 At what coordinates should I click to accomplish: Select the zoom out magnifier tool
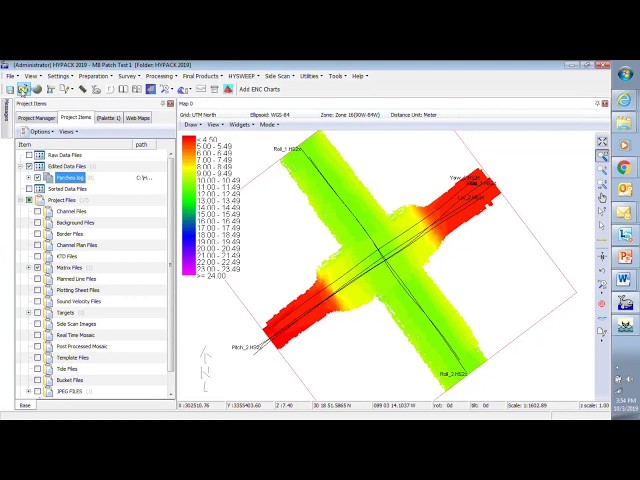(x=602, y=184)
